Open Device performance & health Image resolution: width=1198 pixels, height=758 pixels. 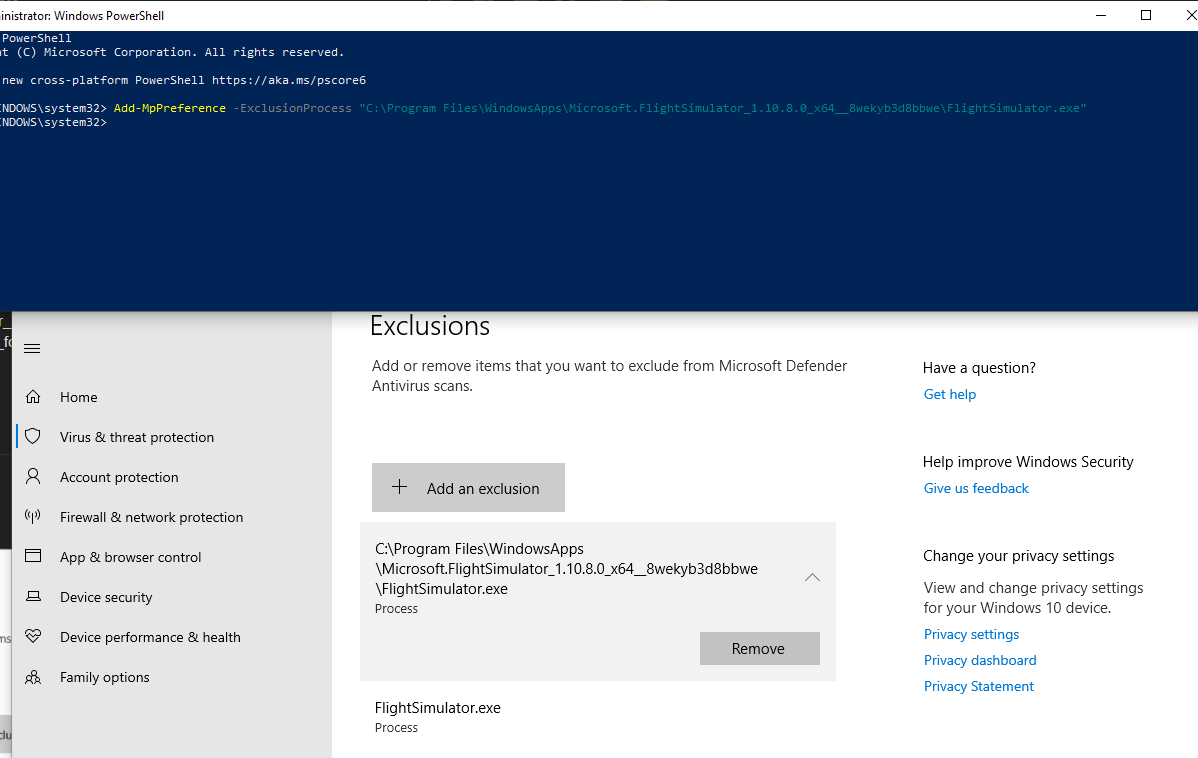coord(151,637)
